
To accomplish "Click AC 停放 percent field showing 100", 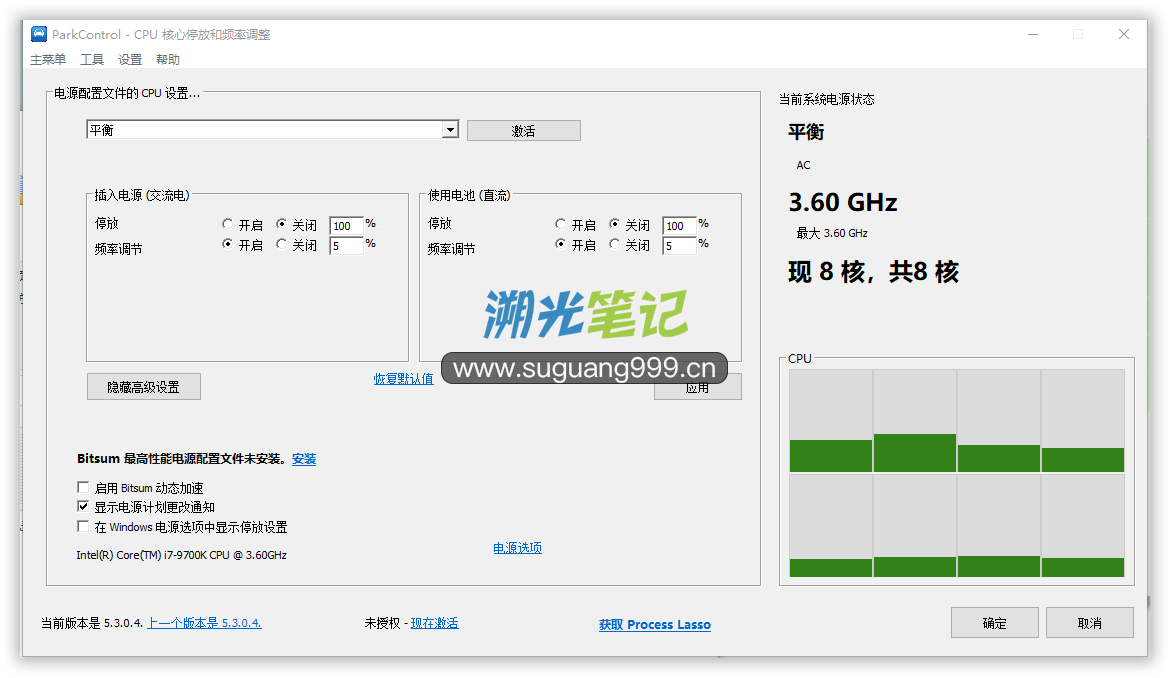I will 346,225.
